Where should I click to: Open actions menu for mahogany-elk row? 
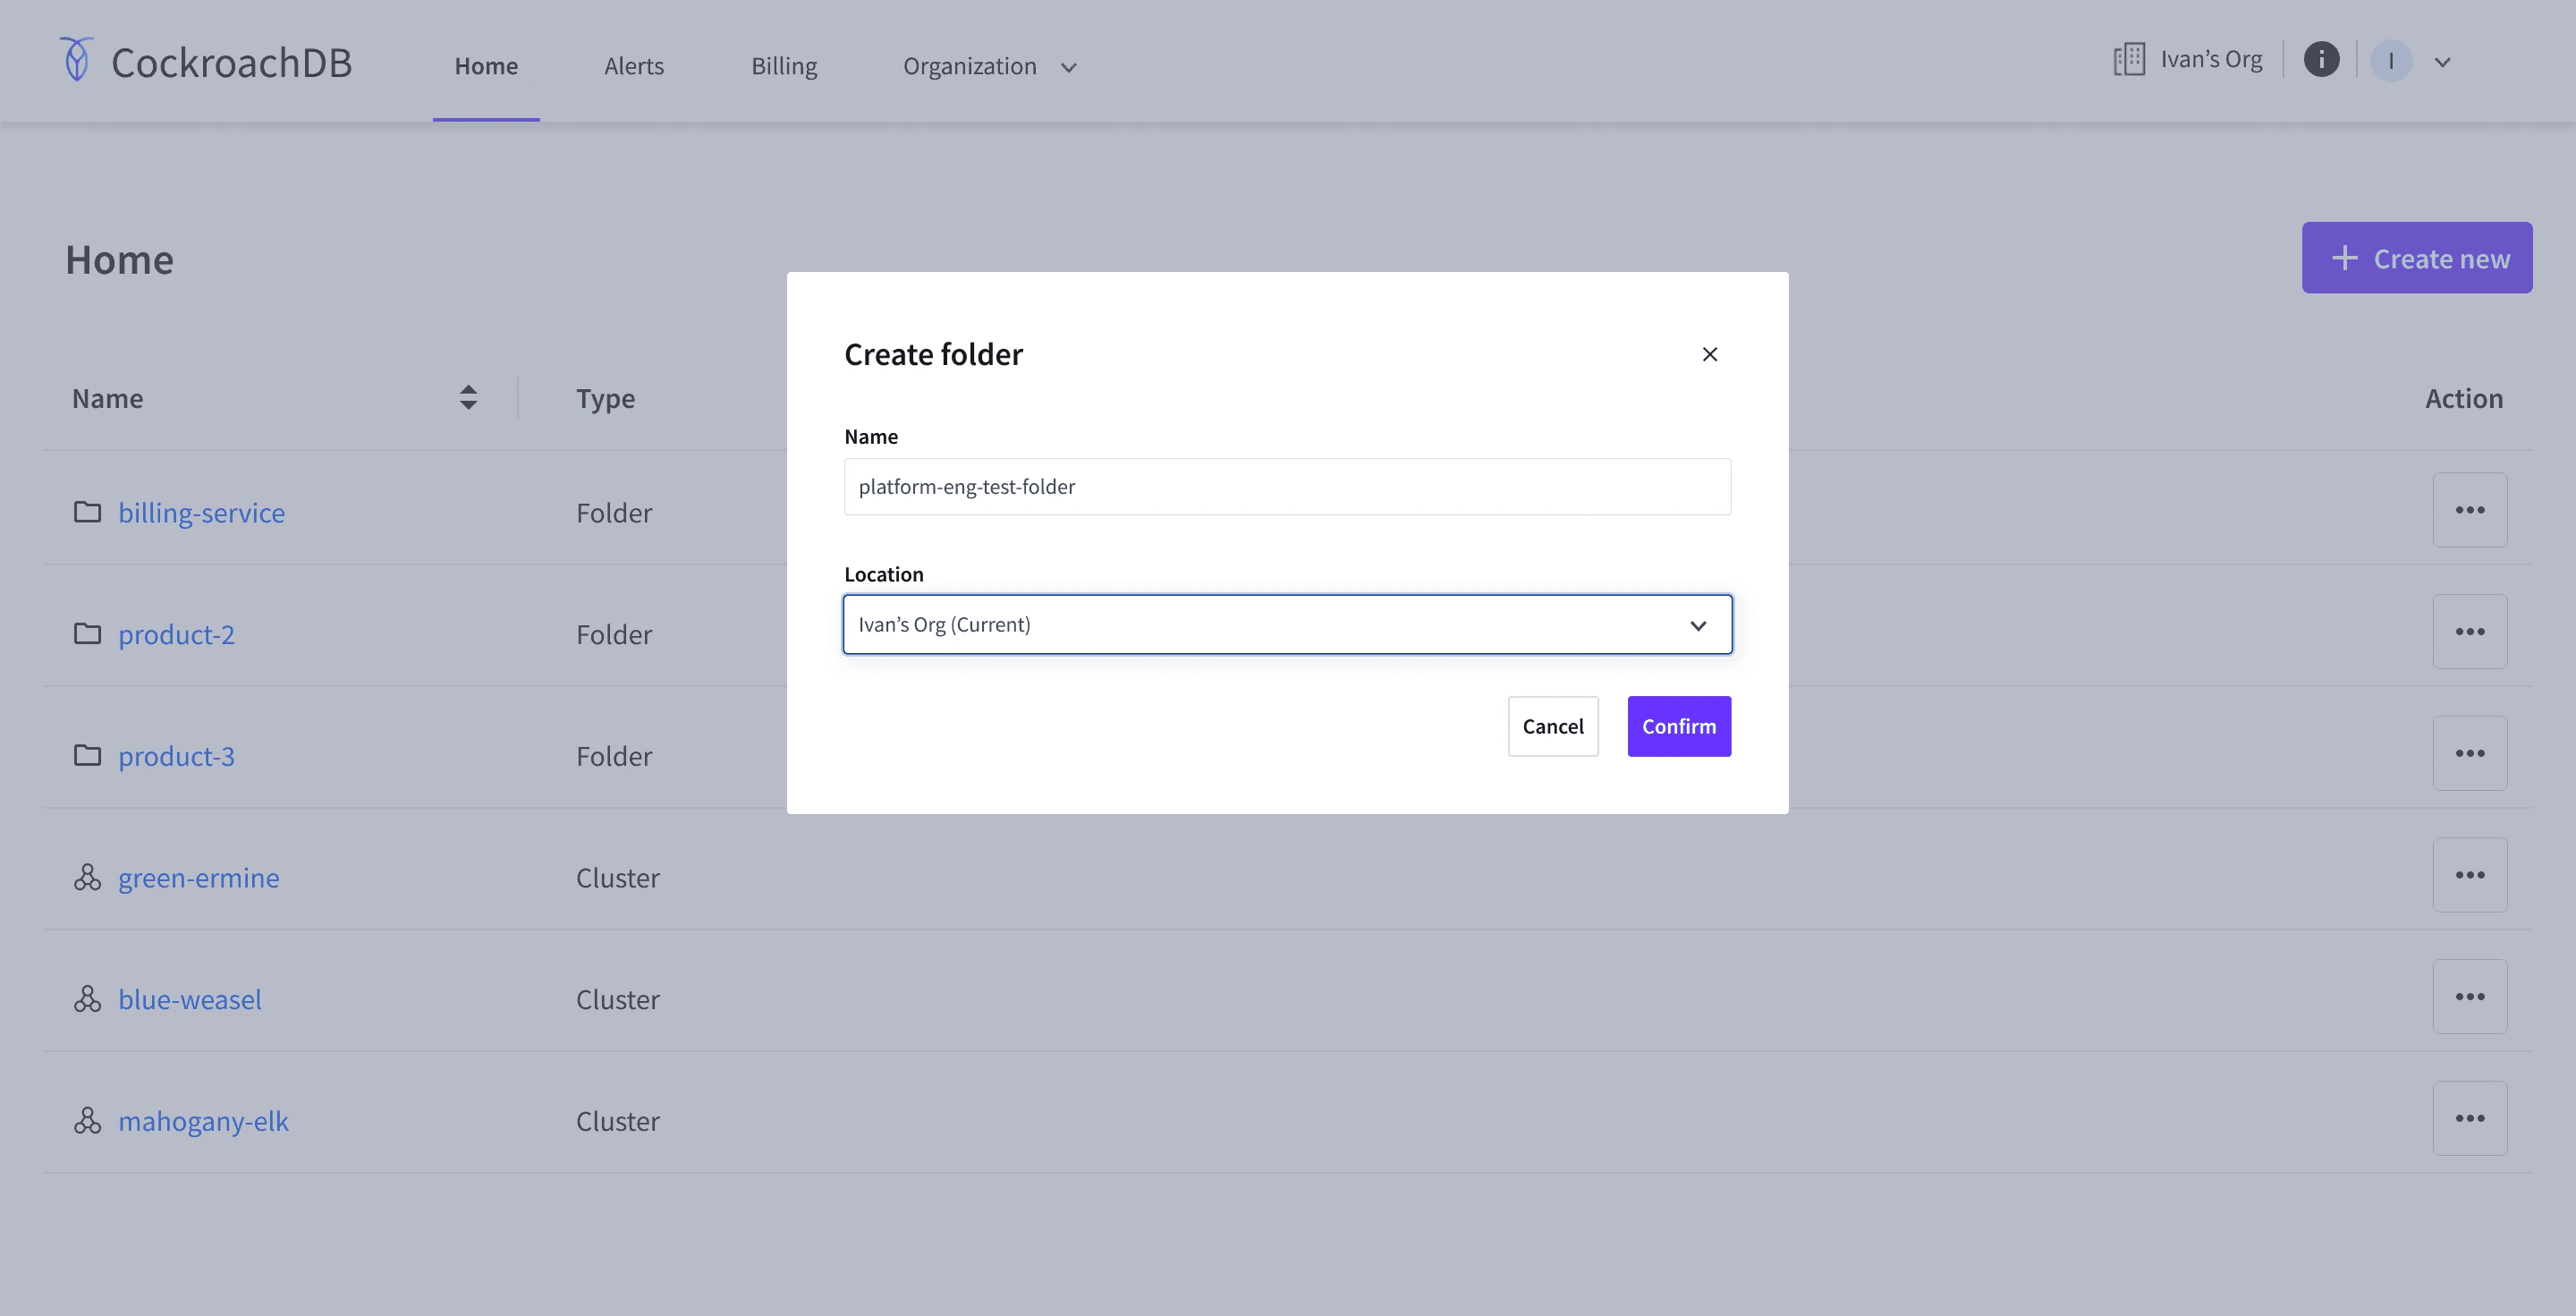pos(2470,1118)
